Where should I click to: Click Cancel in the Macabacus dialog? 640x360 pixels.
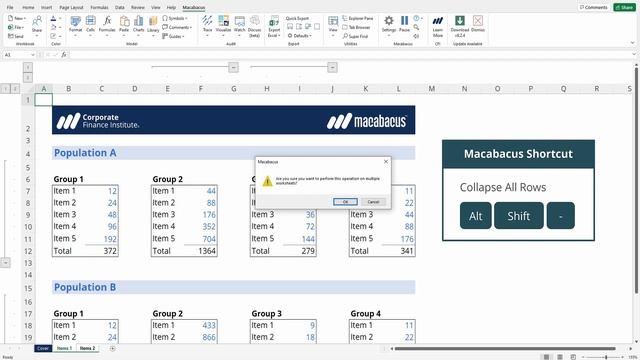coord(373,202)
